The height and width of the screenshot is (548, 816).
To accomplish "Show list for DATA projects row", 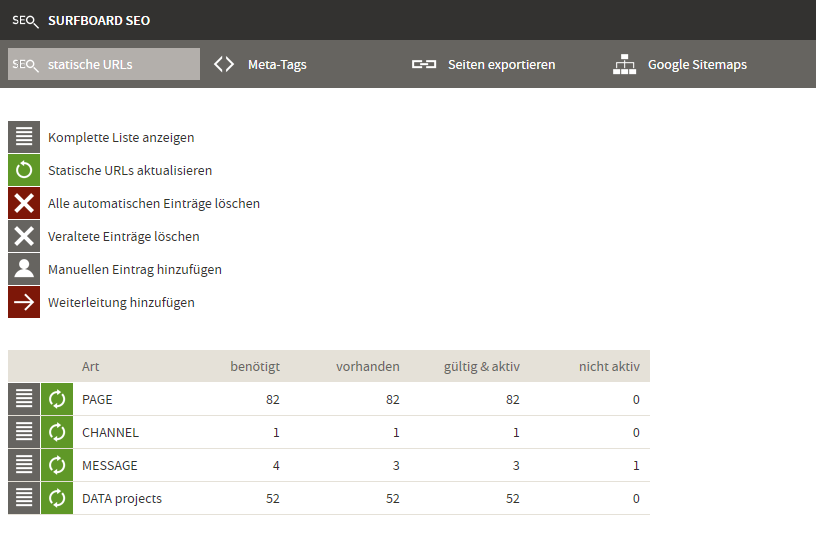I will pyautogui.click(x=24, y=498).
